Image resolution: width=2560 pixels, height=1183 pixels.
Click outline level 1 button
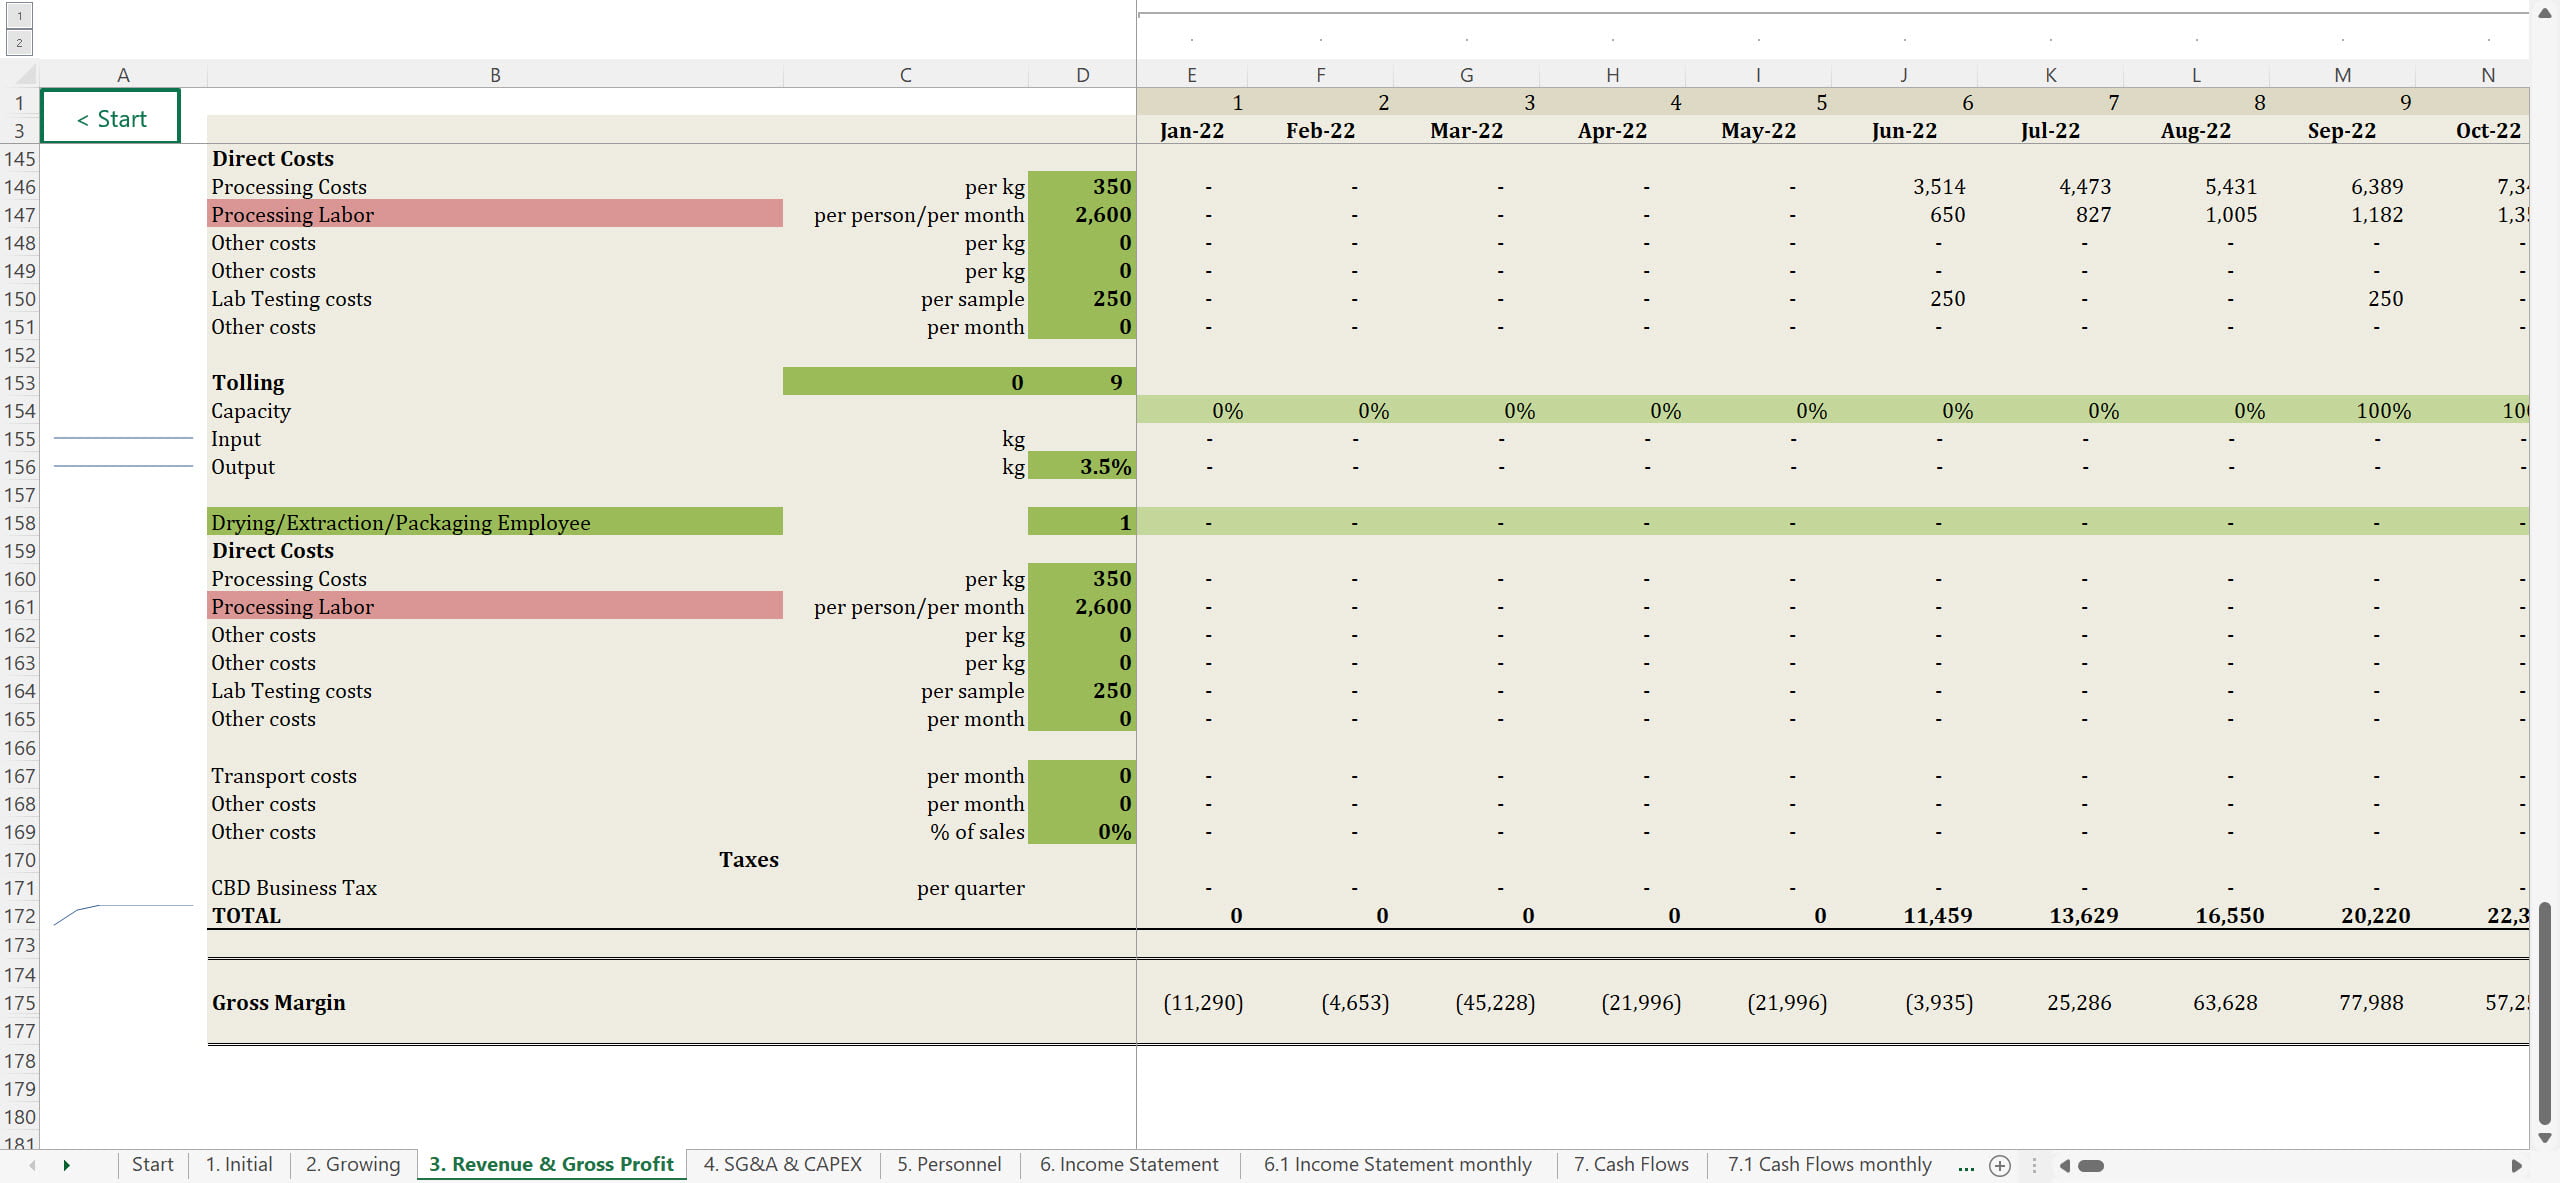coord(19,16)
